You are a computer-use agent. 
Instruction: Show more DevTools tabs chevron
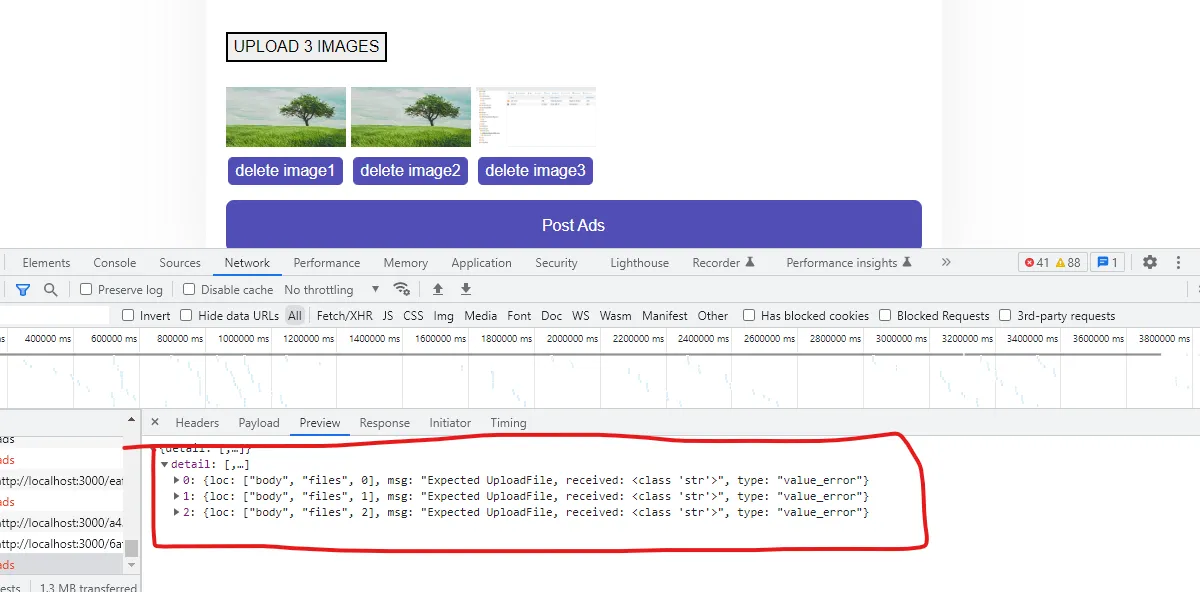click(946, 262)
